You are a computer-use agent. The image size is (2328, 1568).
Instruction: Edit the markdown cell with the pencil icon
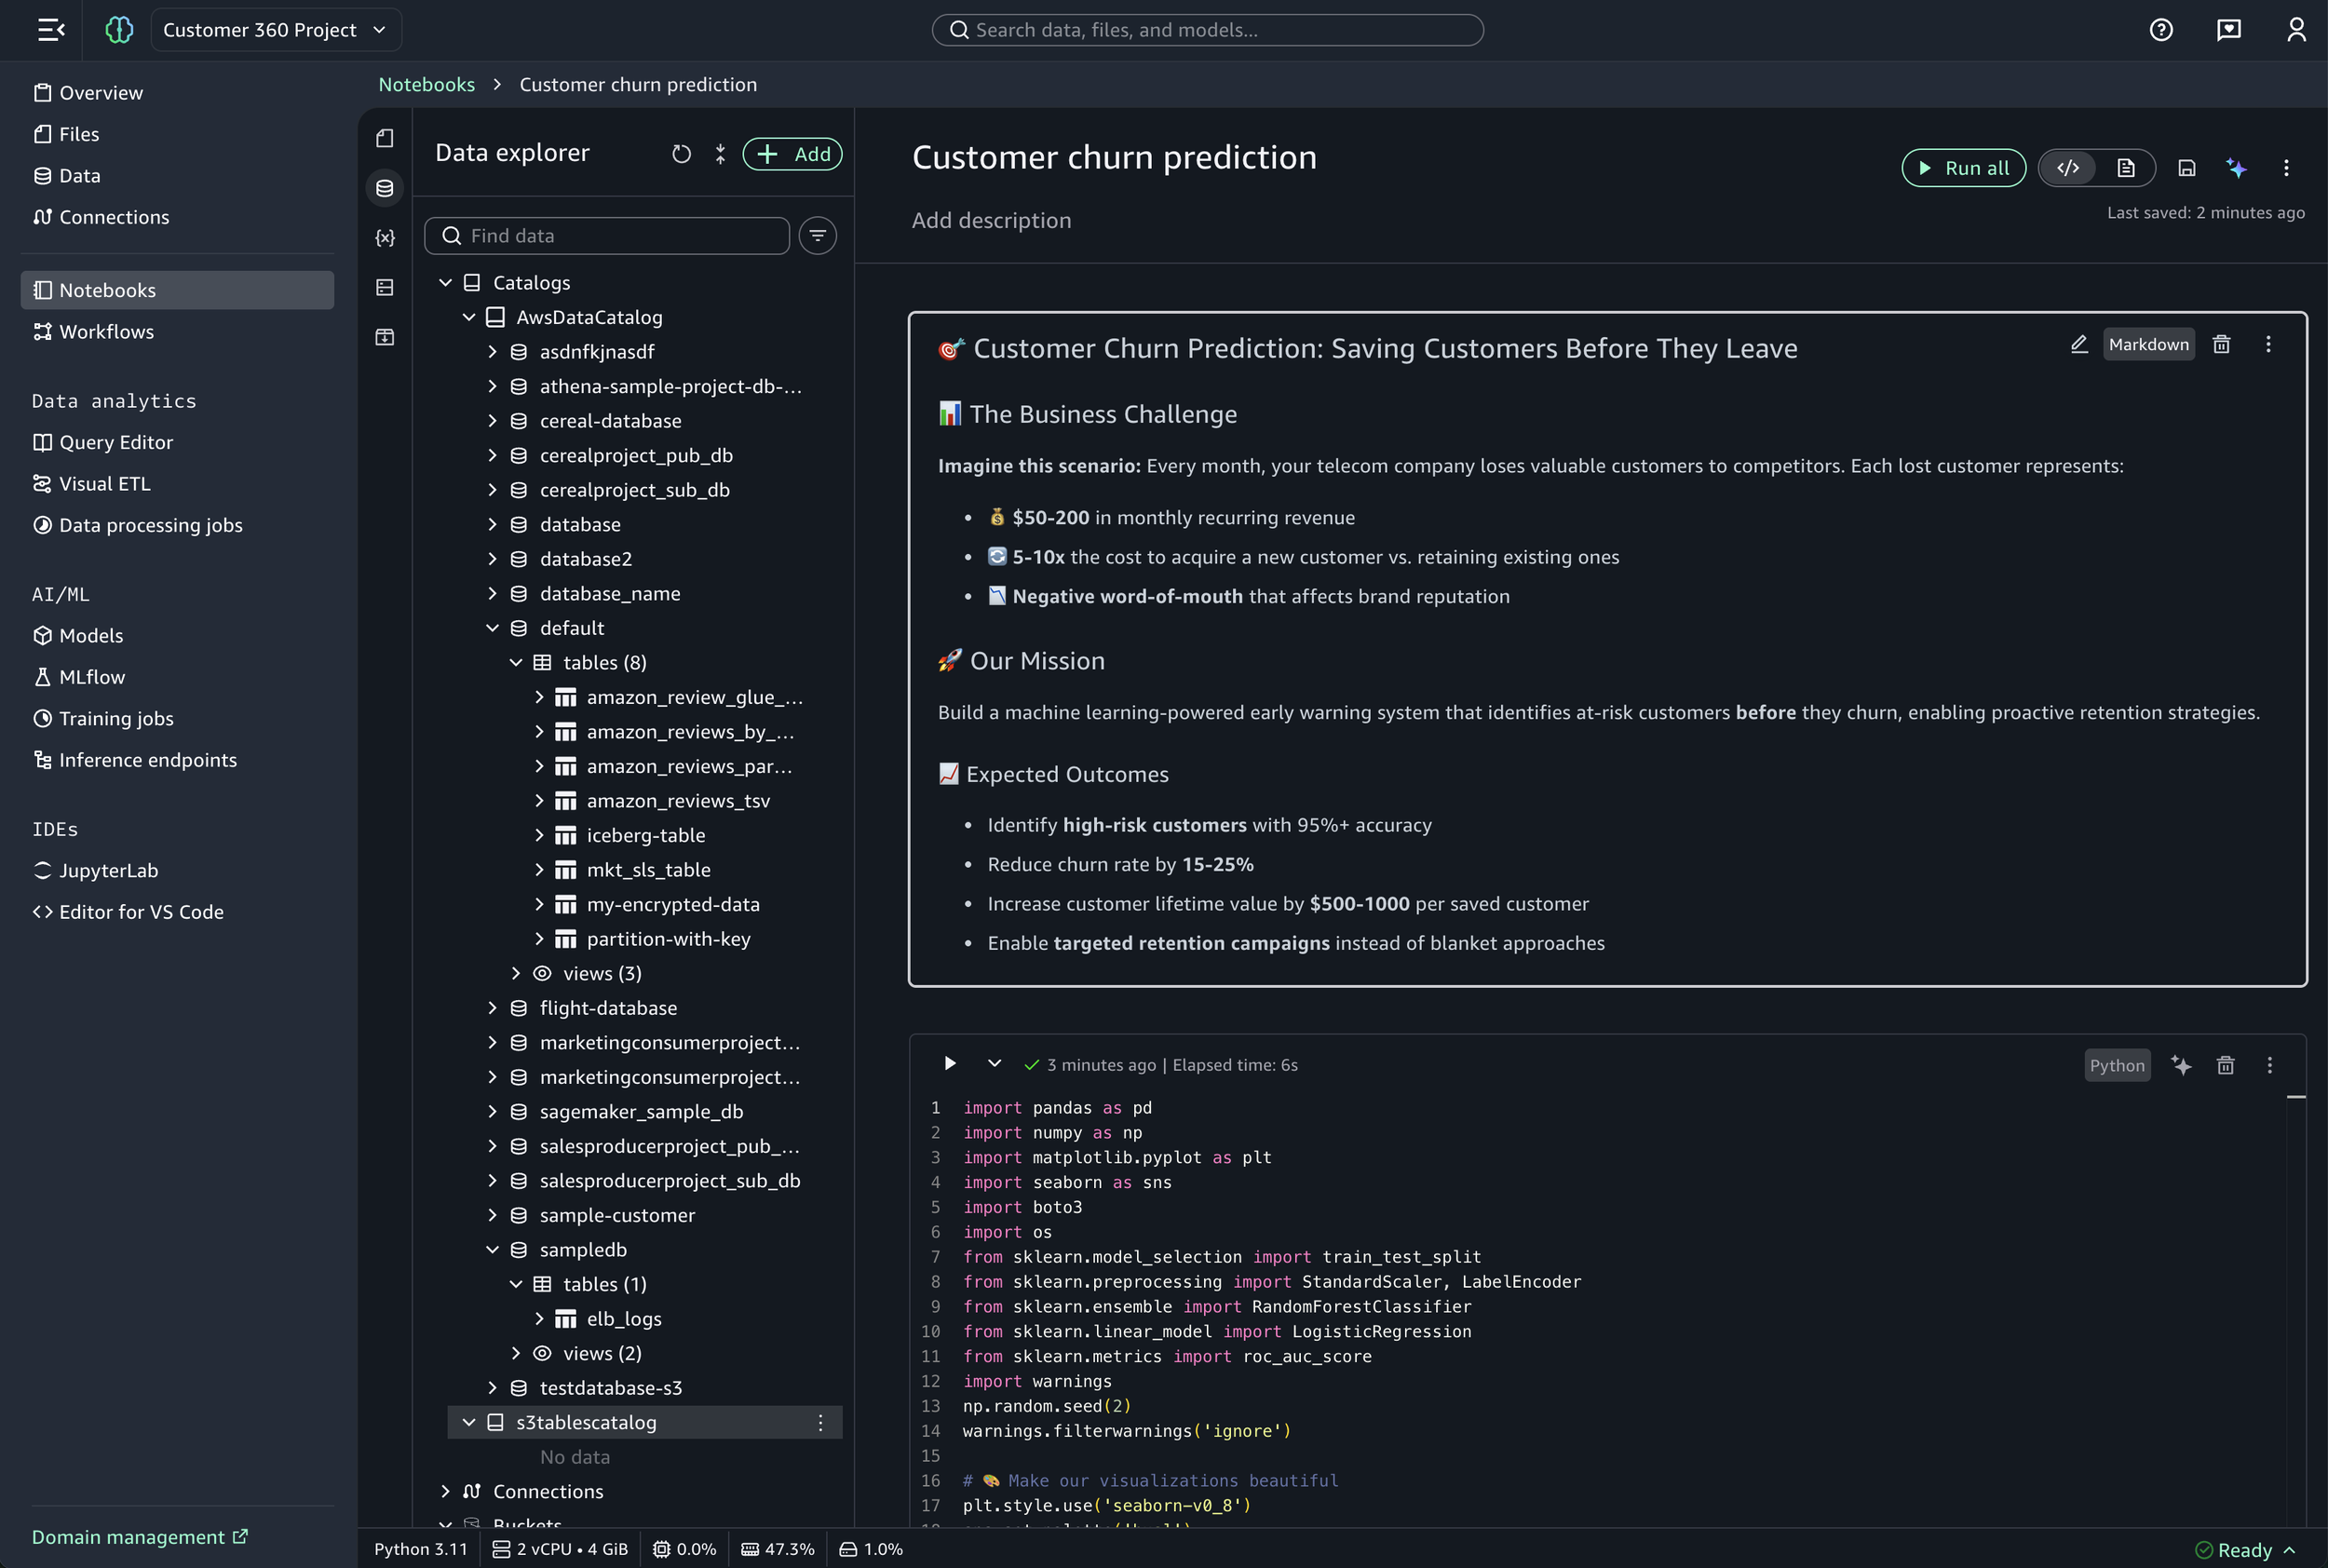(2079, 344)
